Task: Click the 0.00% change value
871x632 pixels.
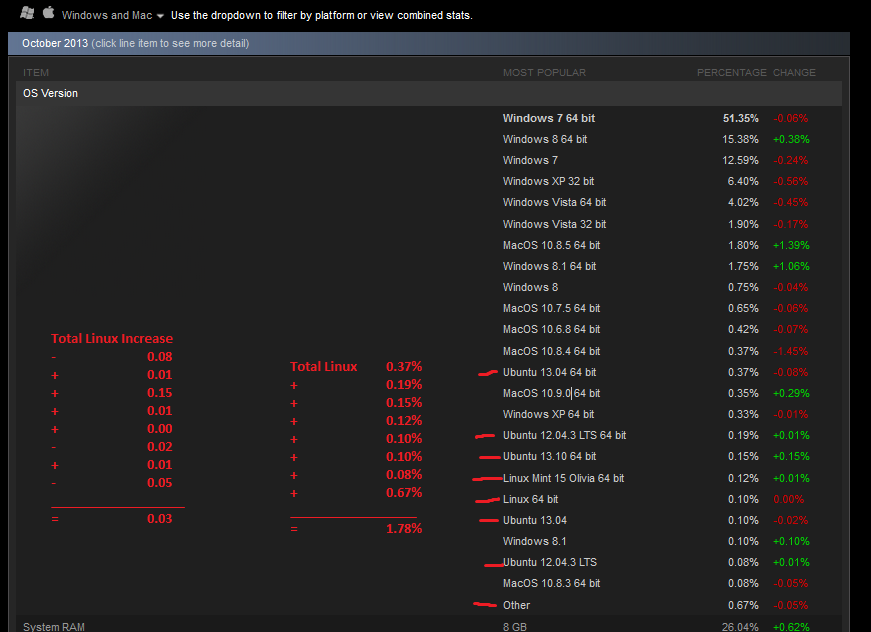Action: (789, 500)
